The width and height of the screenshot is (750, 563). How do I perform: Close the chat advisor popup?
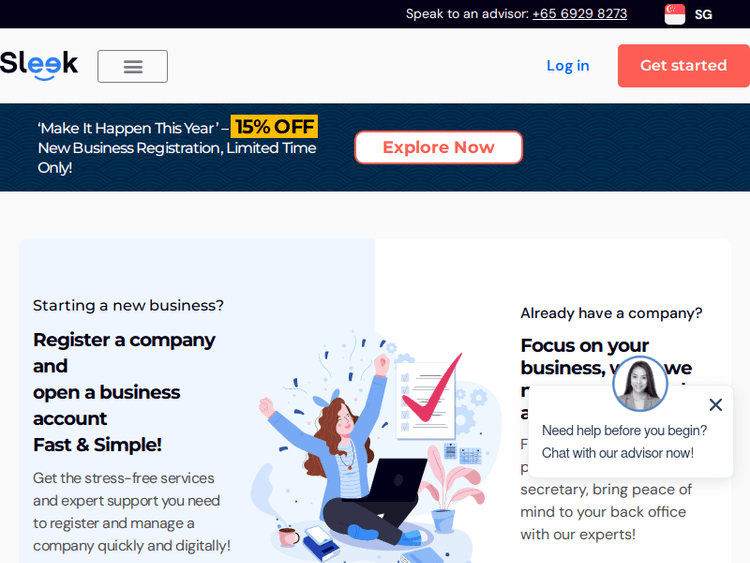tap(716, 405)
